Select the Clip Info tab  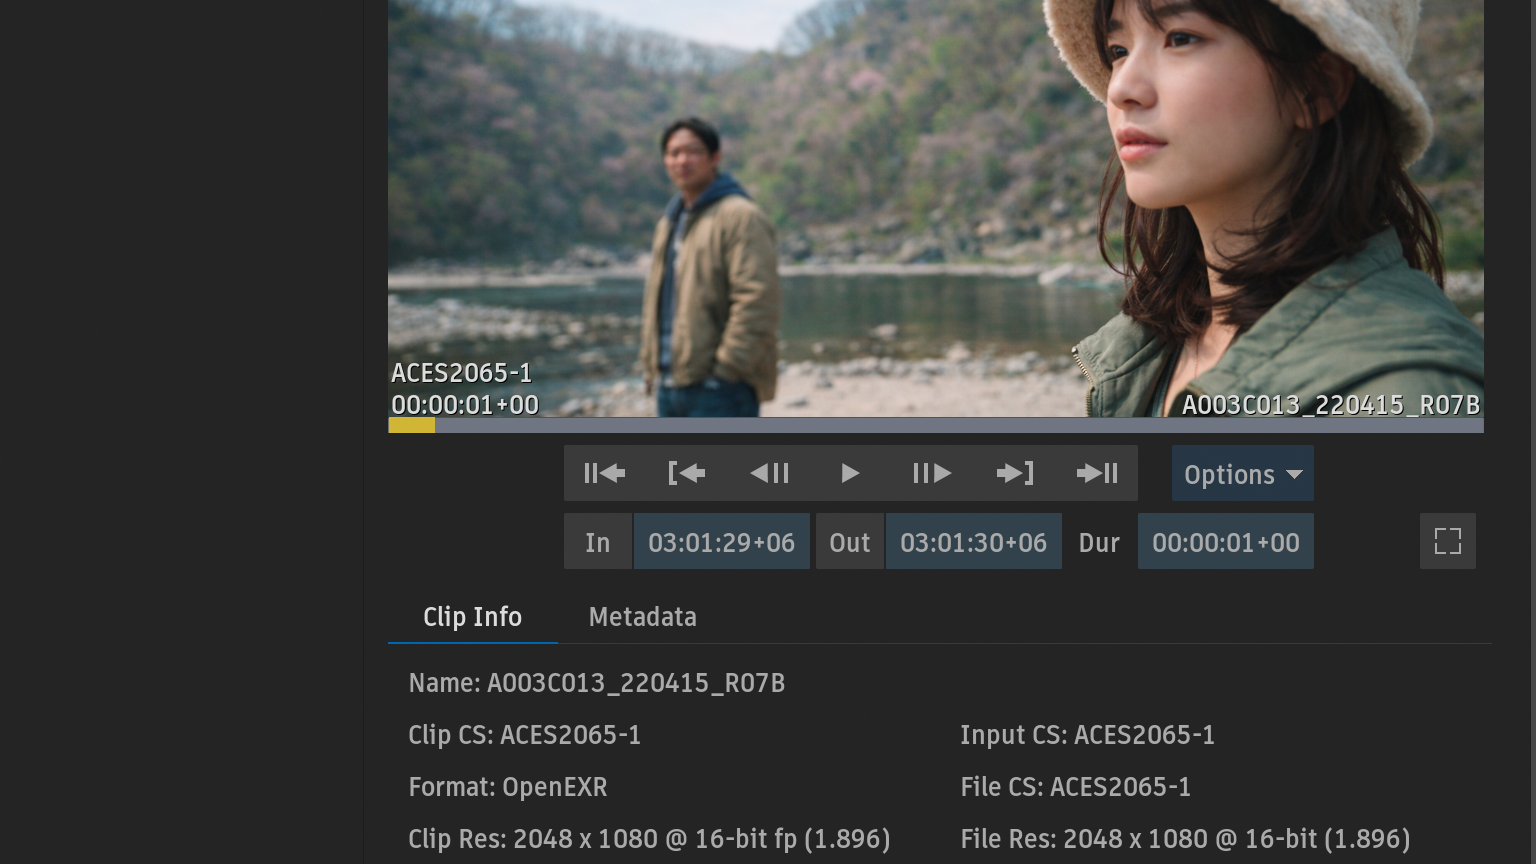pyautogui.click(x=472, y=617)
